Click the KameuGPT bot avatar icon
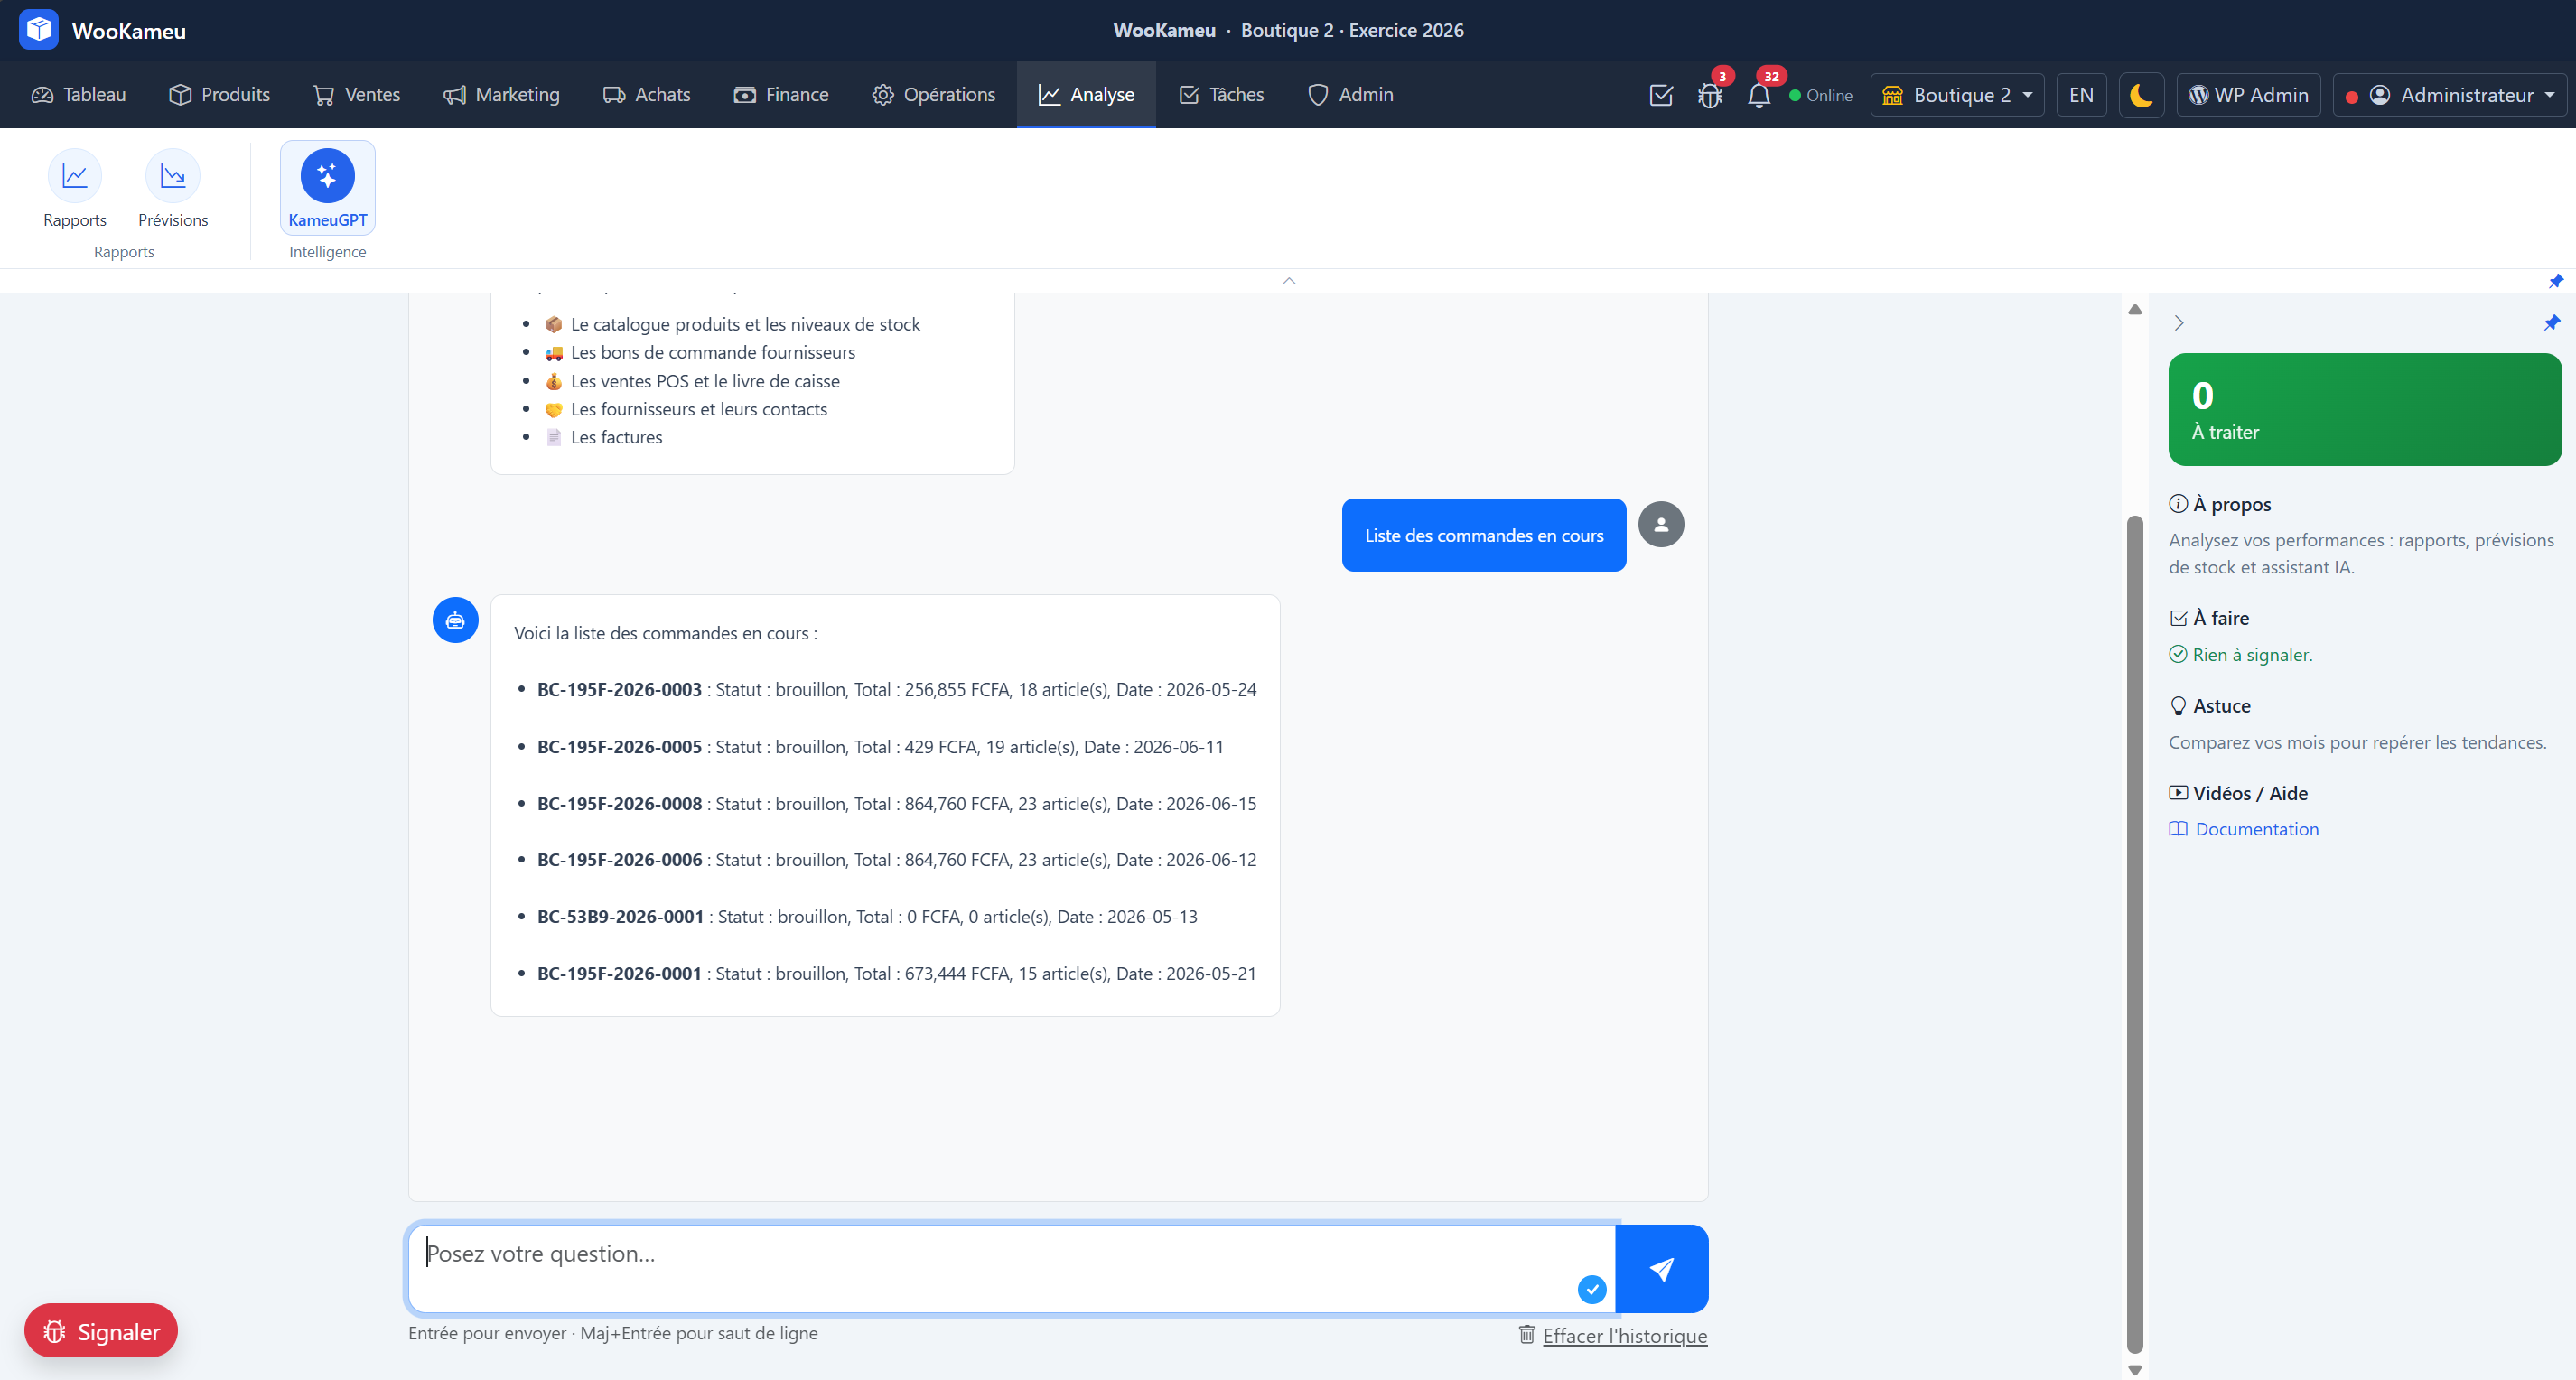This screenshot has height=1380, width=2576. coord(455,620)
